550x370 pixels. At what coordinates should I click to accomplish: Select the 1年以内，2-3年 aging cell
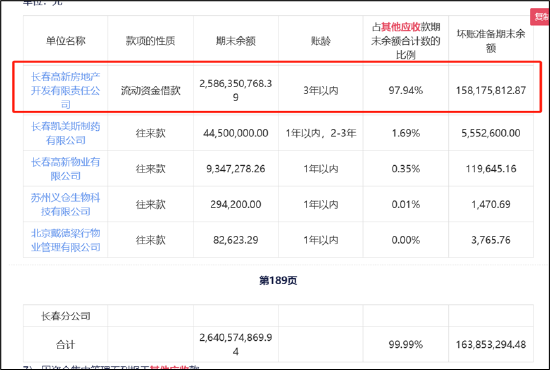321,133
